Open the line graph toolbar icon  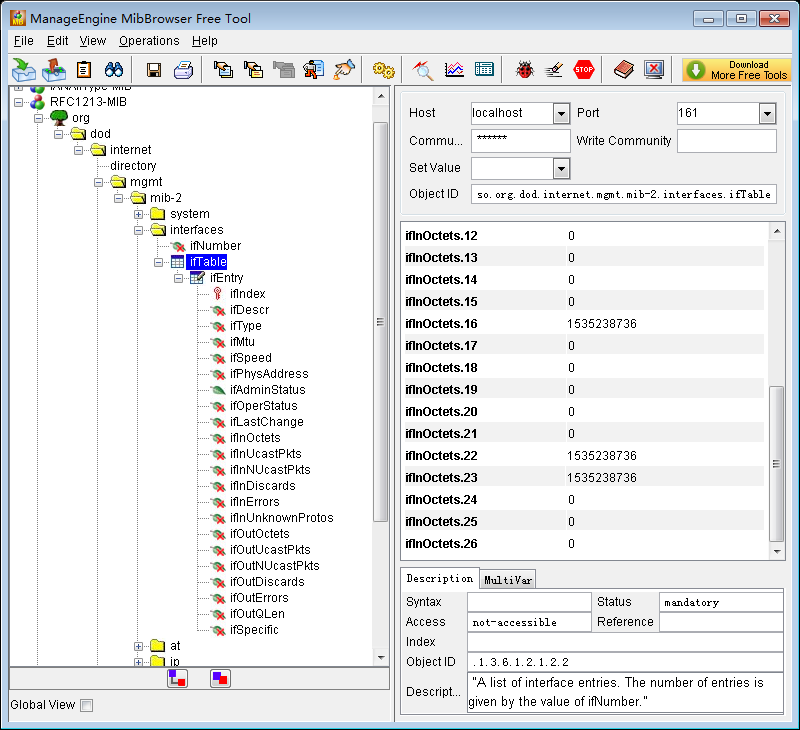(x=454, y=69)
